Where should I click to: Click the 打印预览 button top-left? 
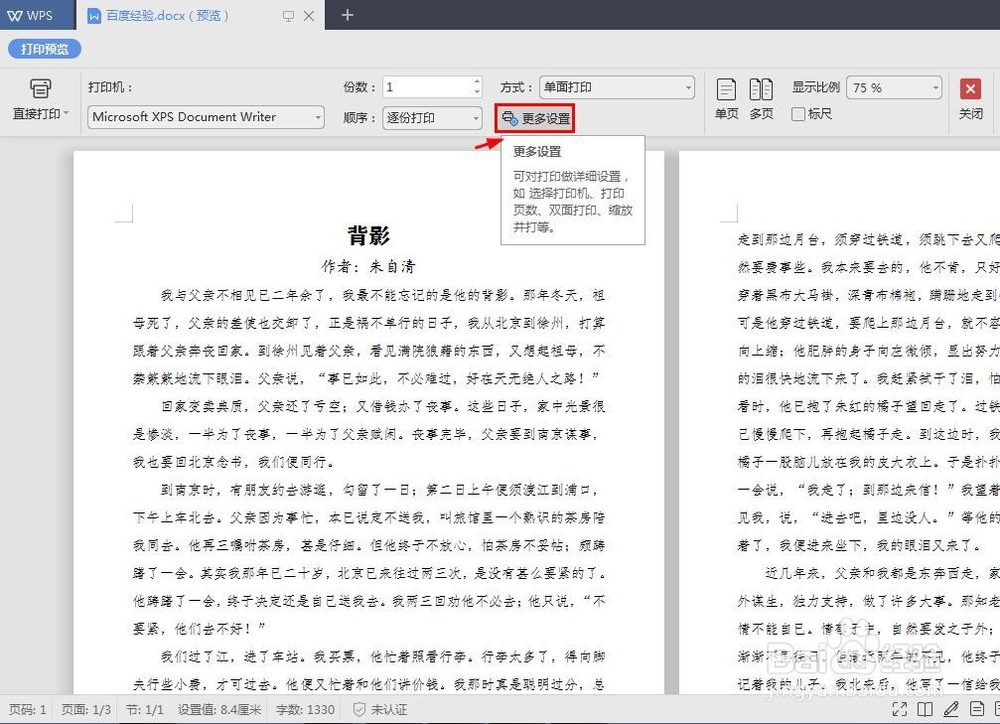[43, 48]
